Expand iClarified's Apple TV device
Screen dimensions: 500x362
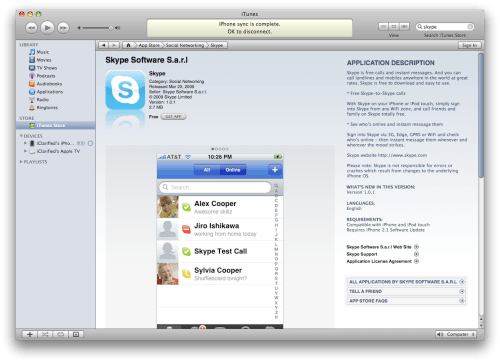click(25, 151)
